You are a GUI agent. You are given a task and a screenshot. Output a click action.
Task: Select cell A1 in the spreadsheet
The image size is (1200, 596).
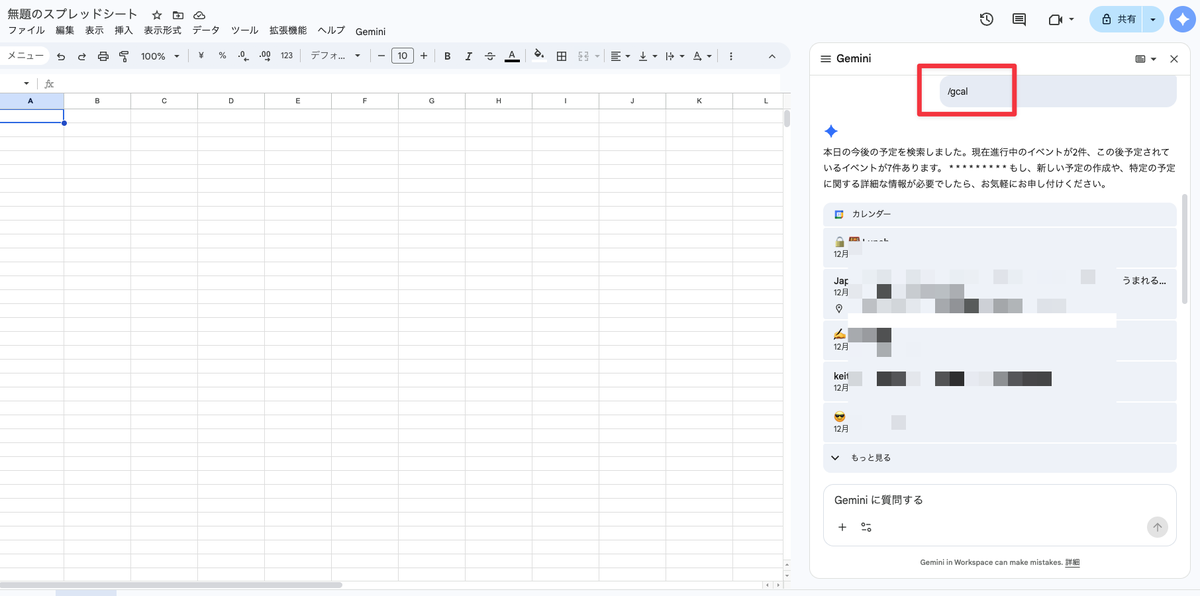tap(31, 116)
